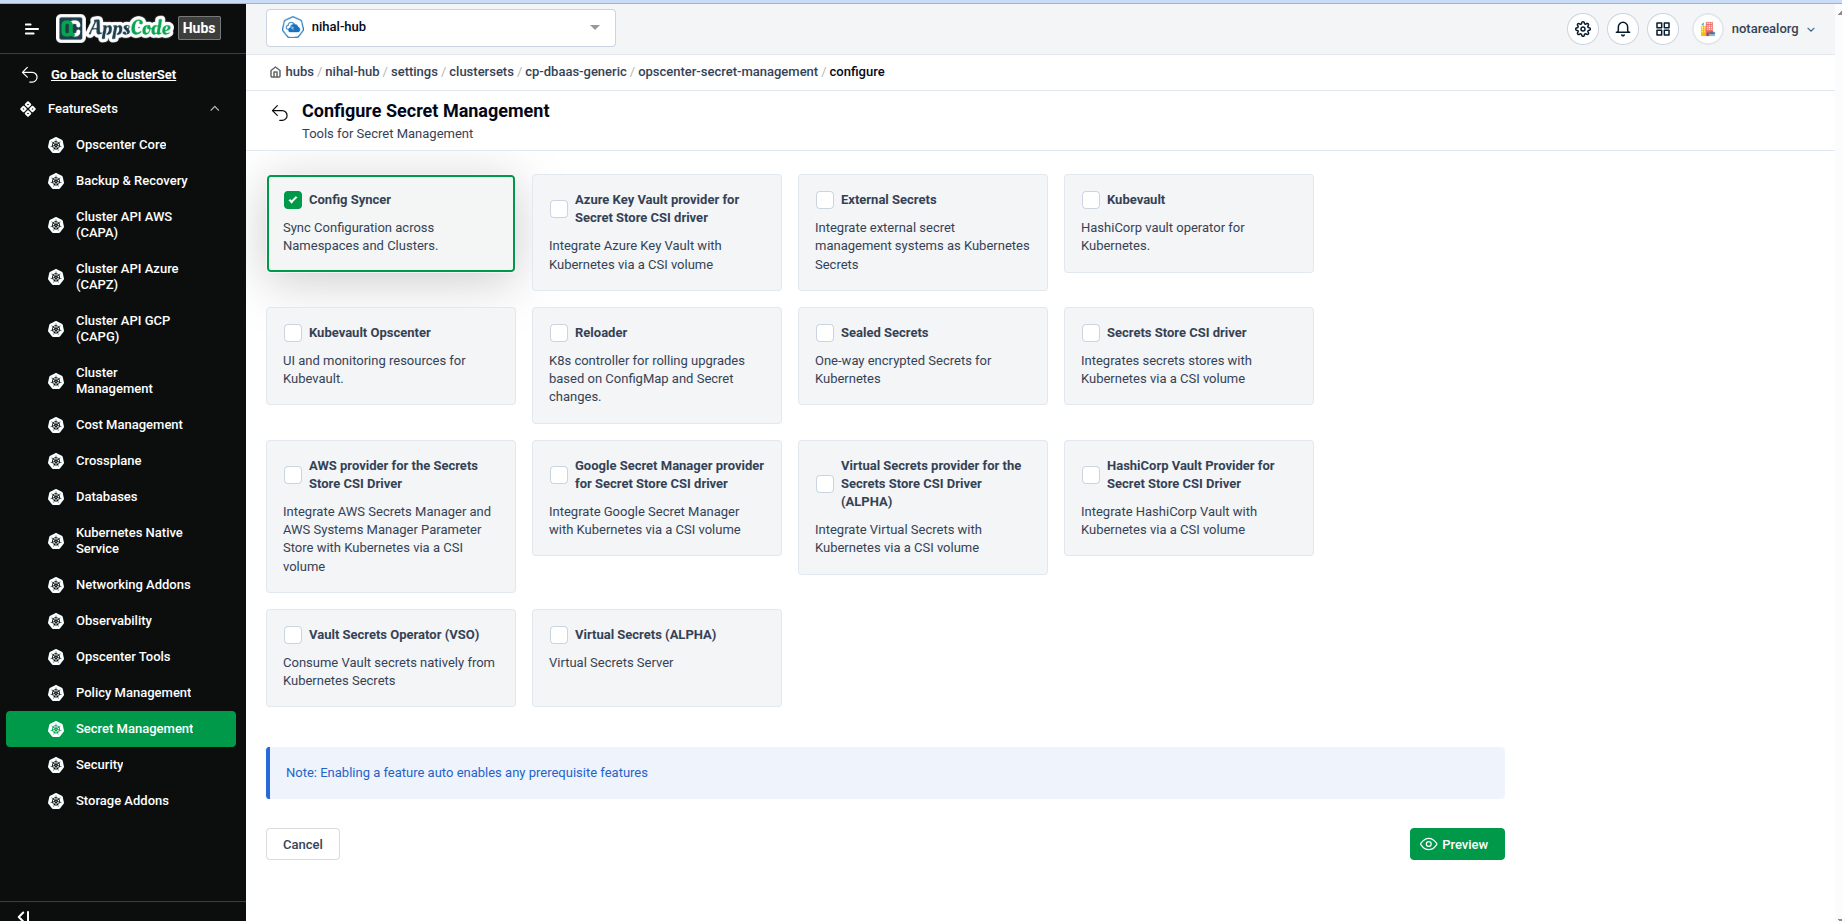
Task: Click settings in the breadcrumb
Action: point(414,72)
